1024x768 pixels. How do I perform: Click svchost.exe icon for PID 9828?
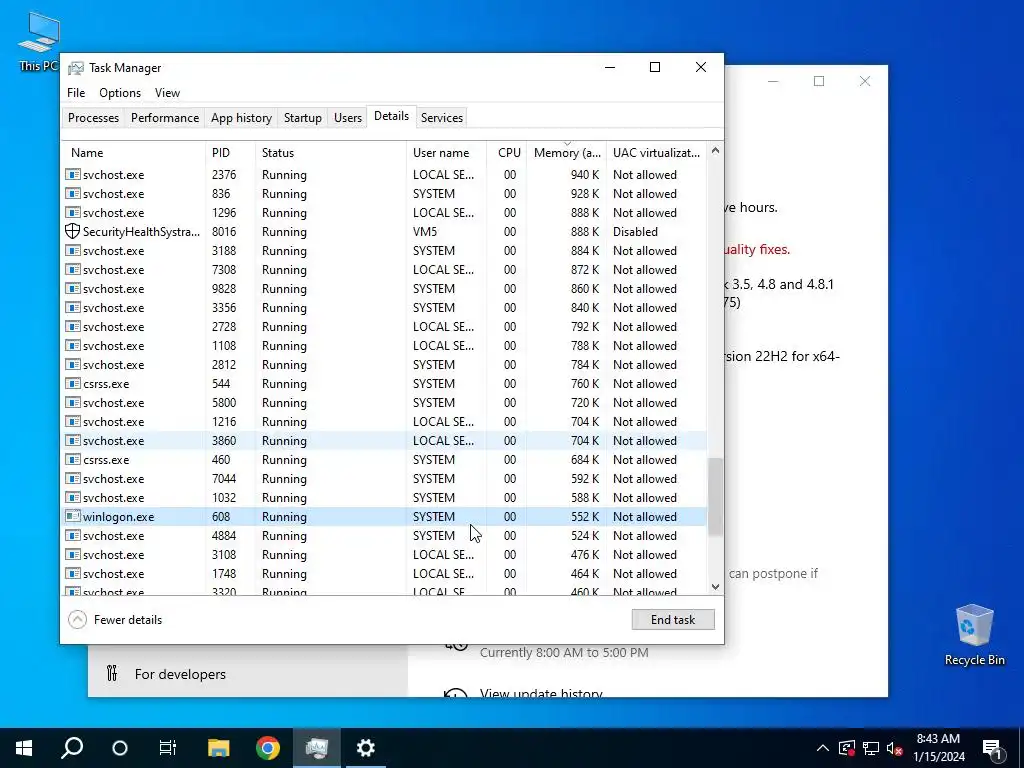[72, 288]
